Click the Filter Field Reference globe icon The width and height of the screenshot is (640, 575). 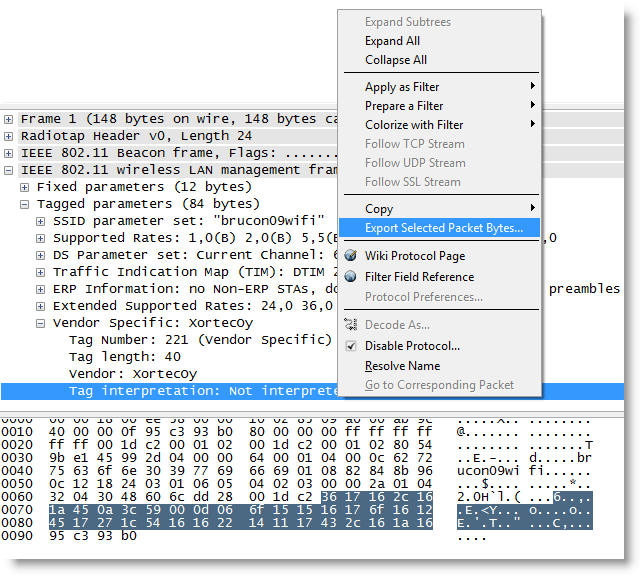coord(351,277)
